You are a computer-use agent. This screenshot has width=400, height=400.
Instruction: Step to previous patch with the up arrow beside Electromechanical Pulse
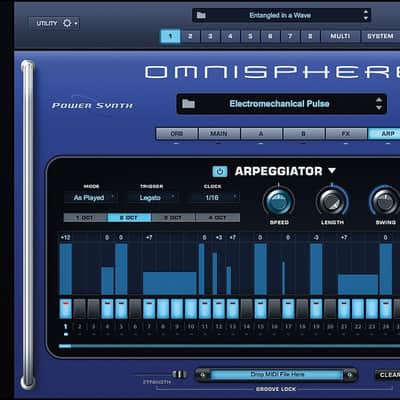(379, 100)
